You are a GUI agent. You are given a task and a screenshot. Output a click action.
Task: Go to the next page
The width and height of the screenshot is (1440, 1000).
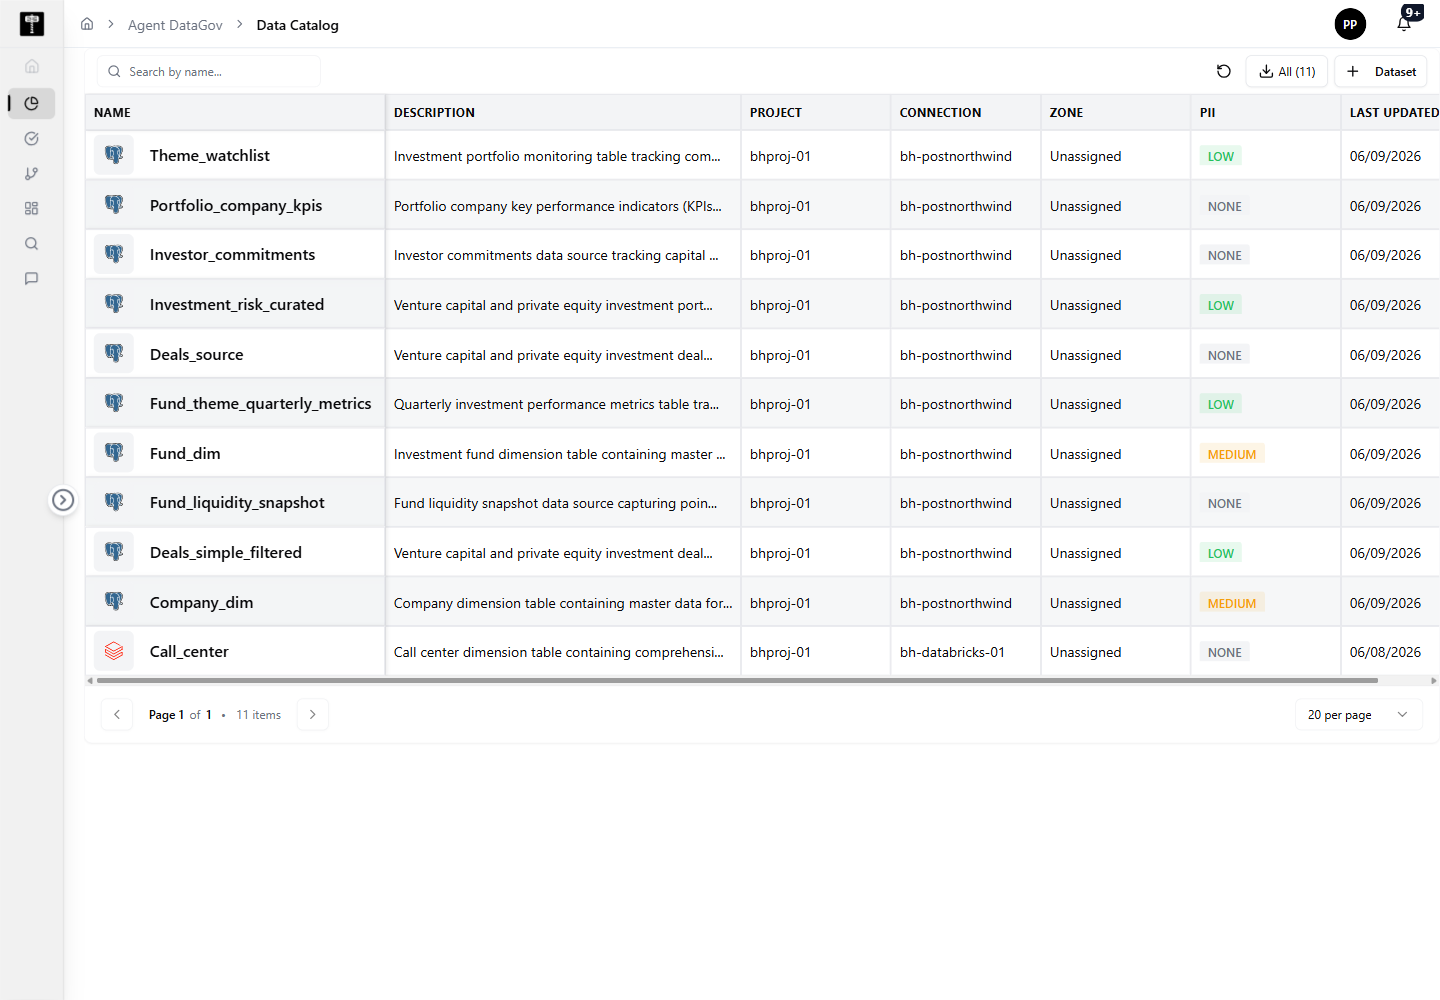pos(313,714)
